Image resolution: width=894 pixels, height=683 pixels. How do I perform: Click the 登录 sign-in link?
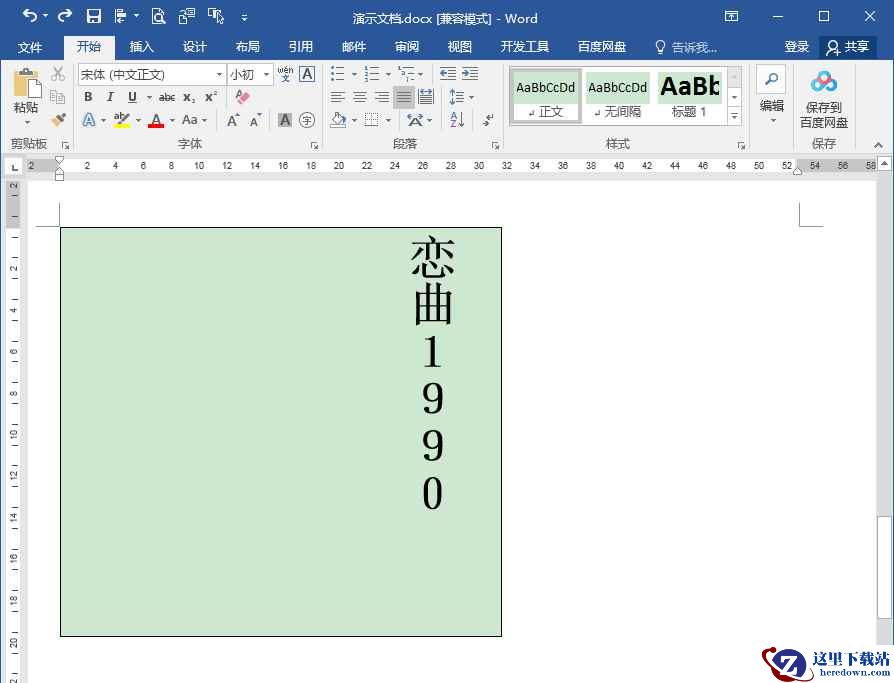click(x=796, y=47)
